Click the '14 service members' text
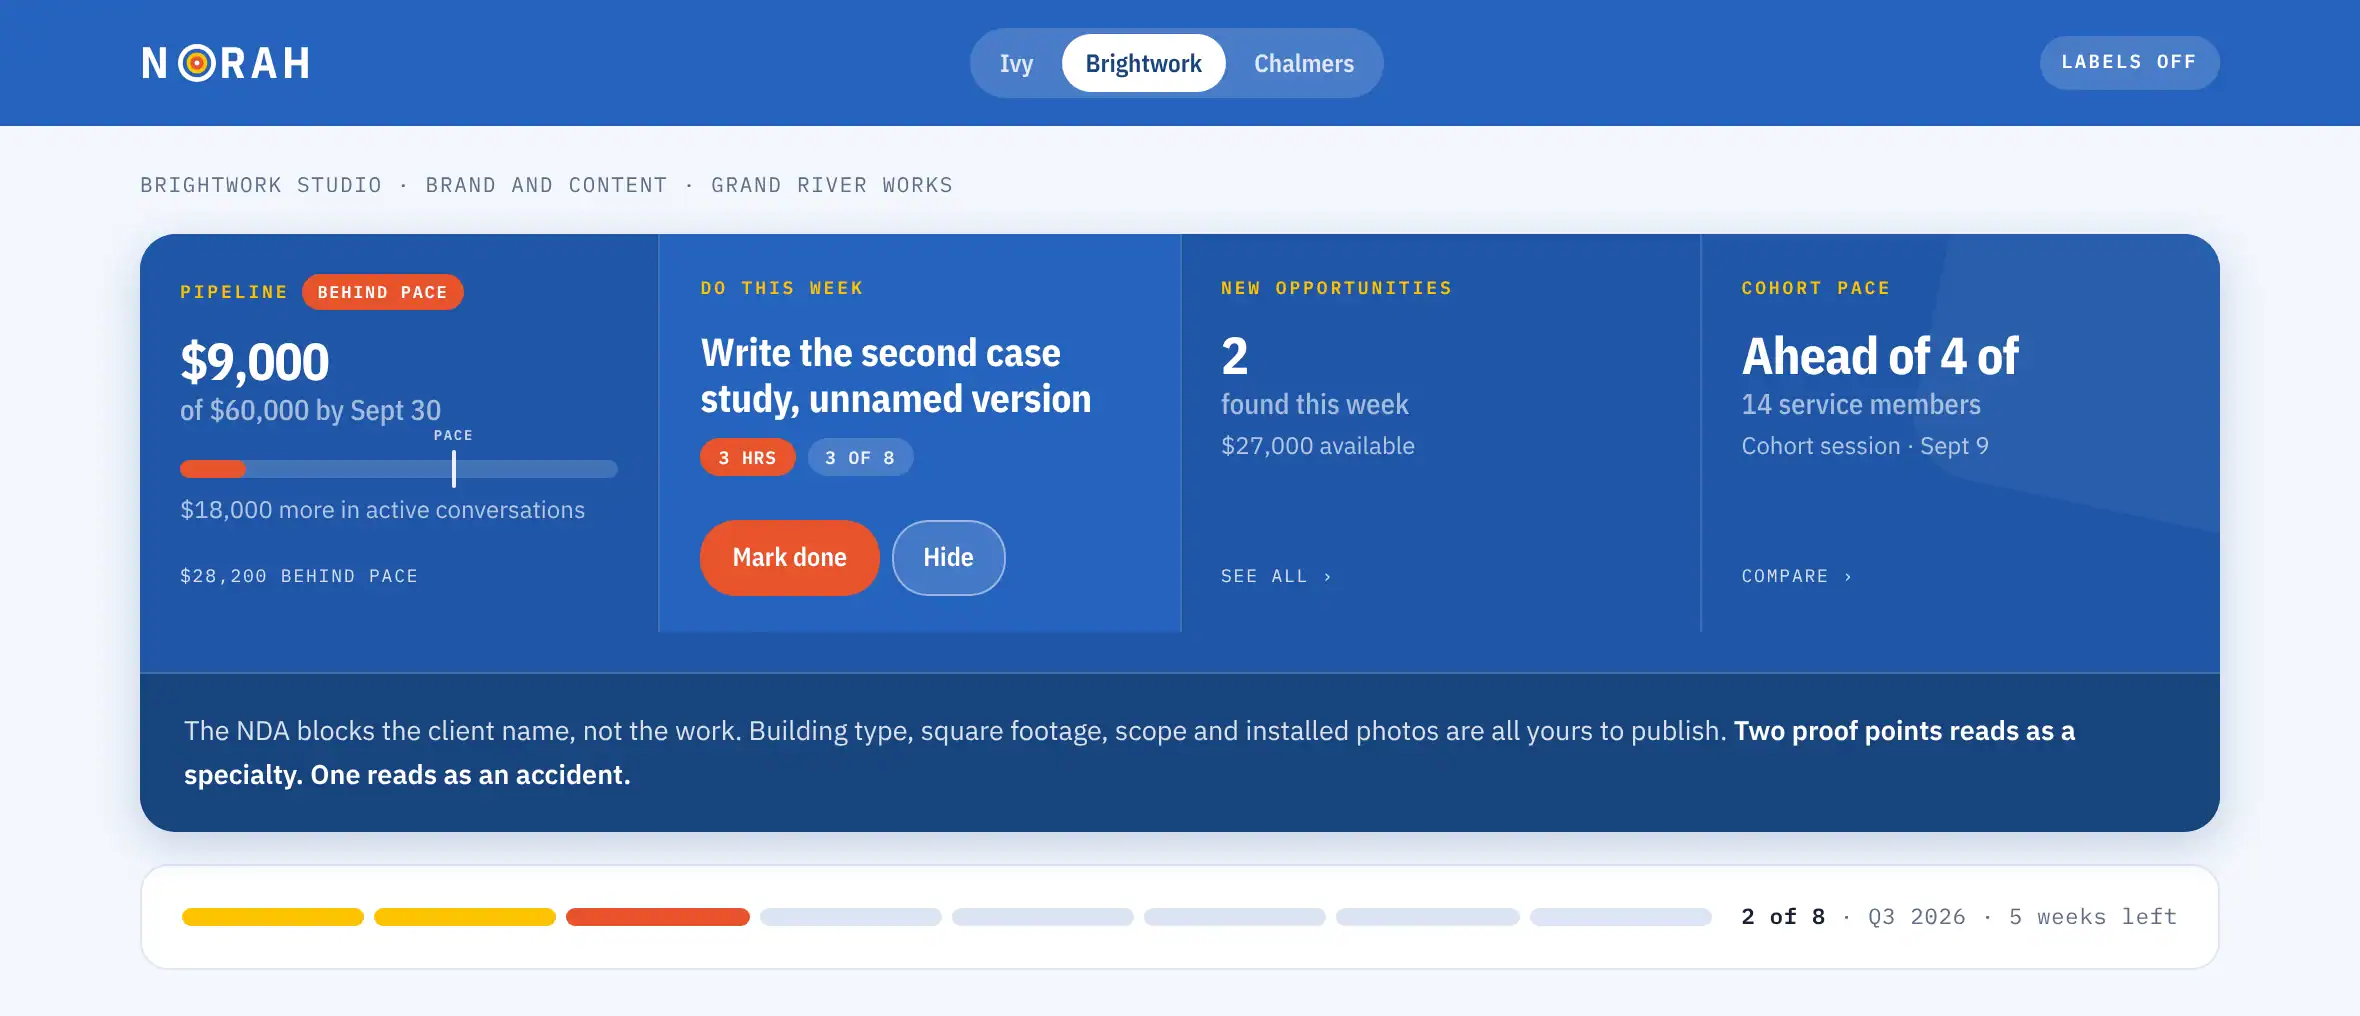 (1860, 404)
